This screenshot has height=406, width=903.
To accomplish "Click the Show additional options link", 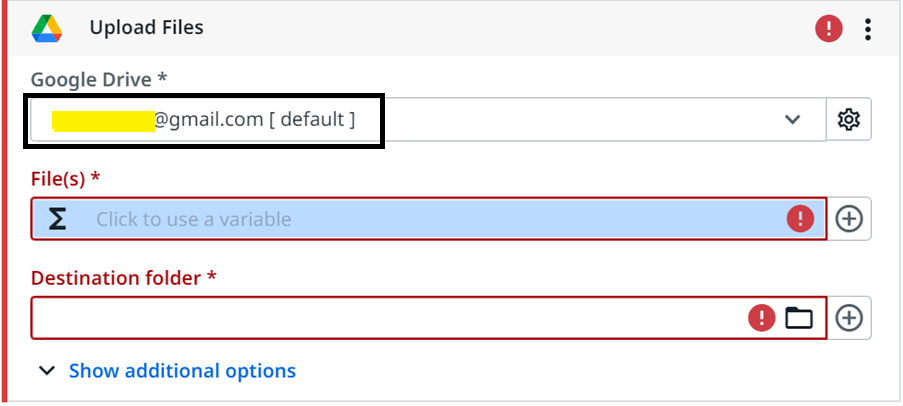I will point(183,370).
